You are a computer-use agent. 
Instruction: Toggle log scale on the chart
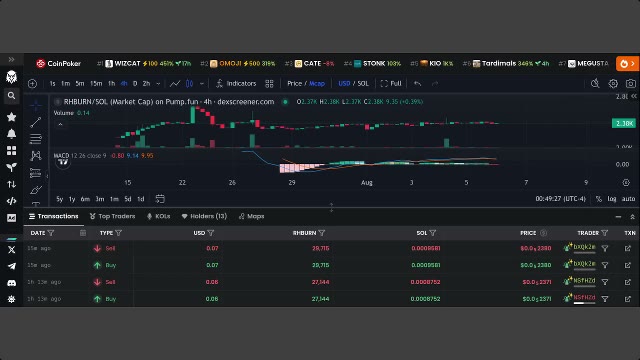click(x=611, y=199)
